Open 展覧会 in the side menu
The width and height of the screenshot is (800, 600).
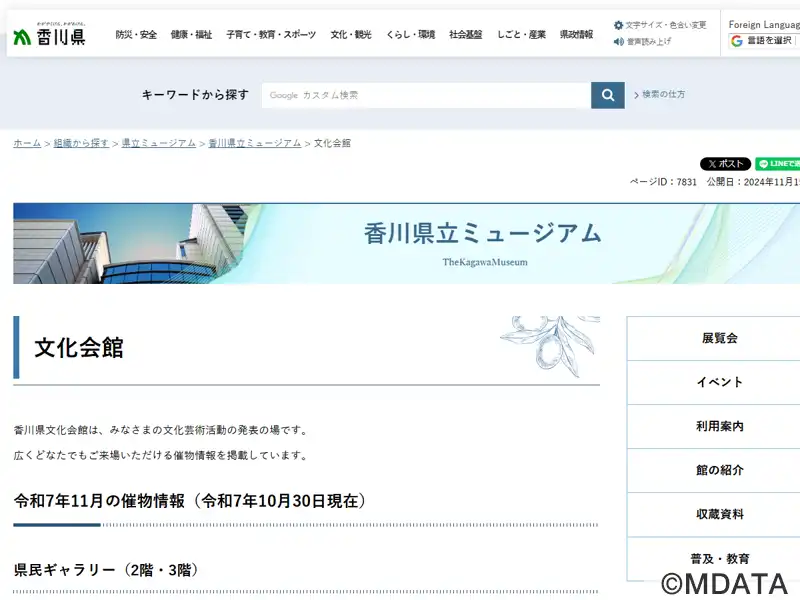[719, 338]
